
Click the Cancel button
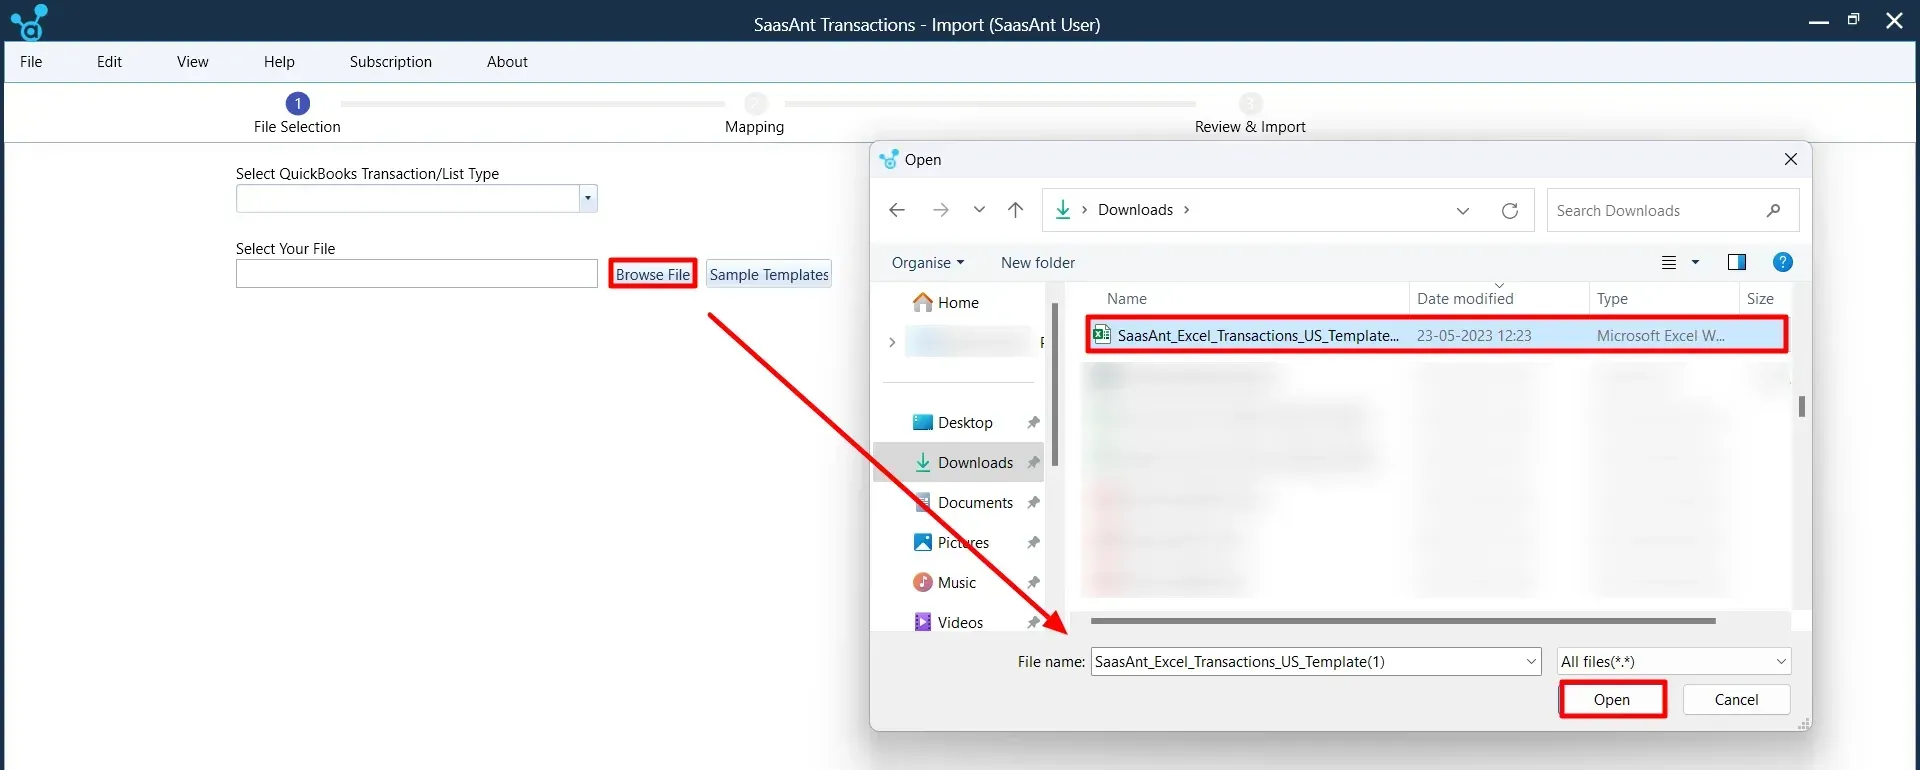point(1736,700)
